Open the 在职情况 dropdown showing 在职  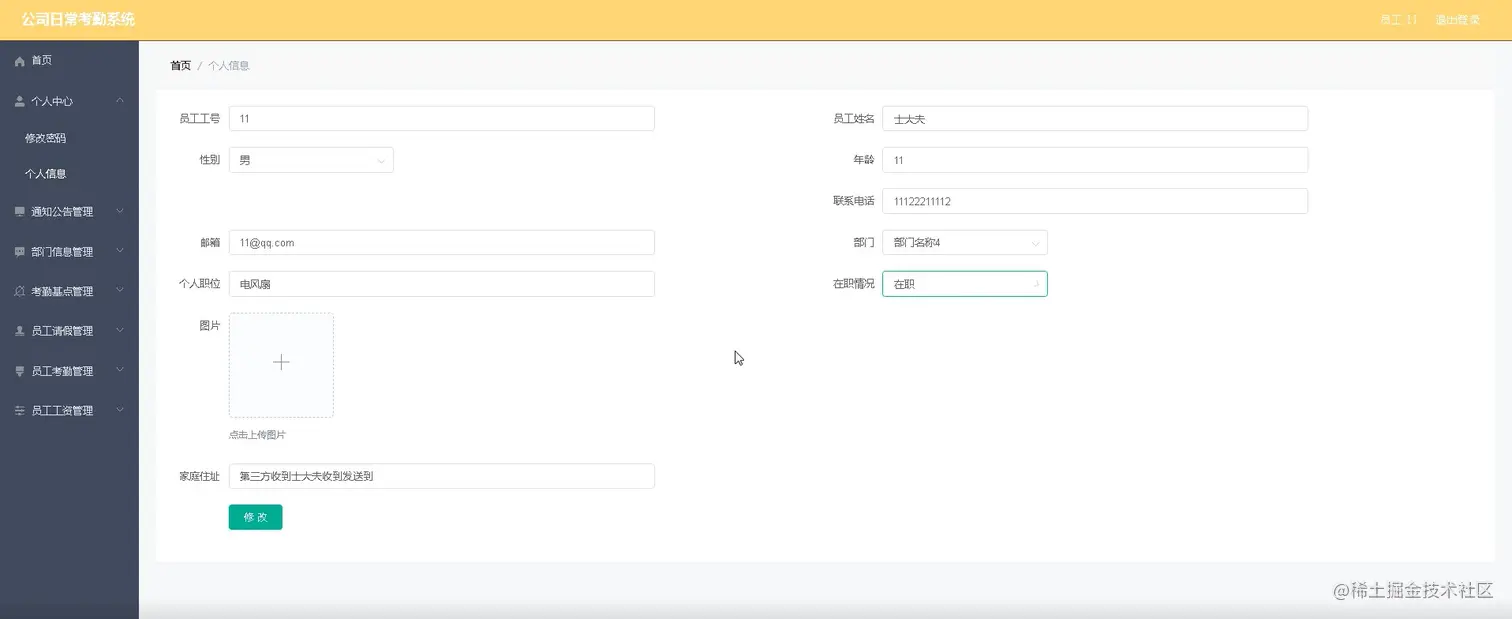[965, 284]
